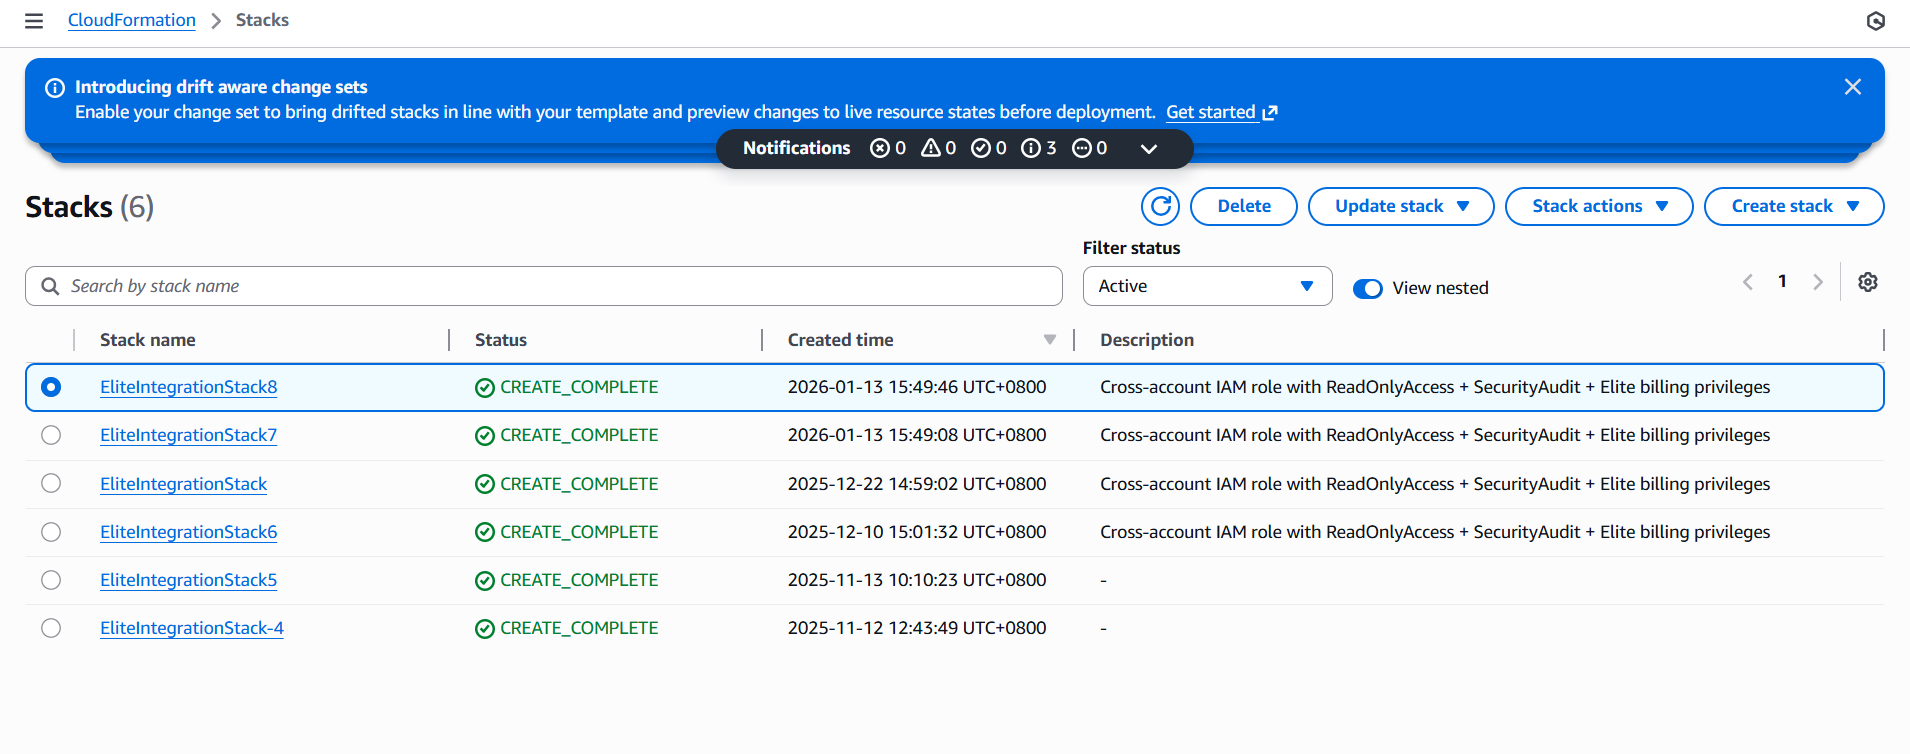Open table preferences gear icon
This screenshot has width=1910, height=754.
(x=1867, y=283)
